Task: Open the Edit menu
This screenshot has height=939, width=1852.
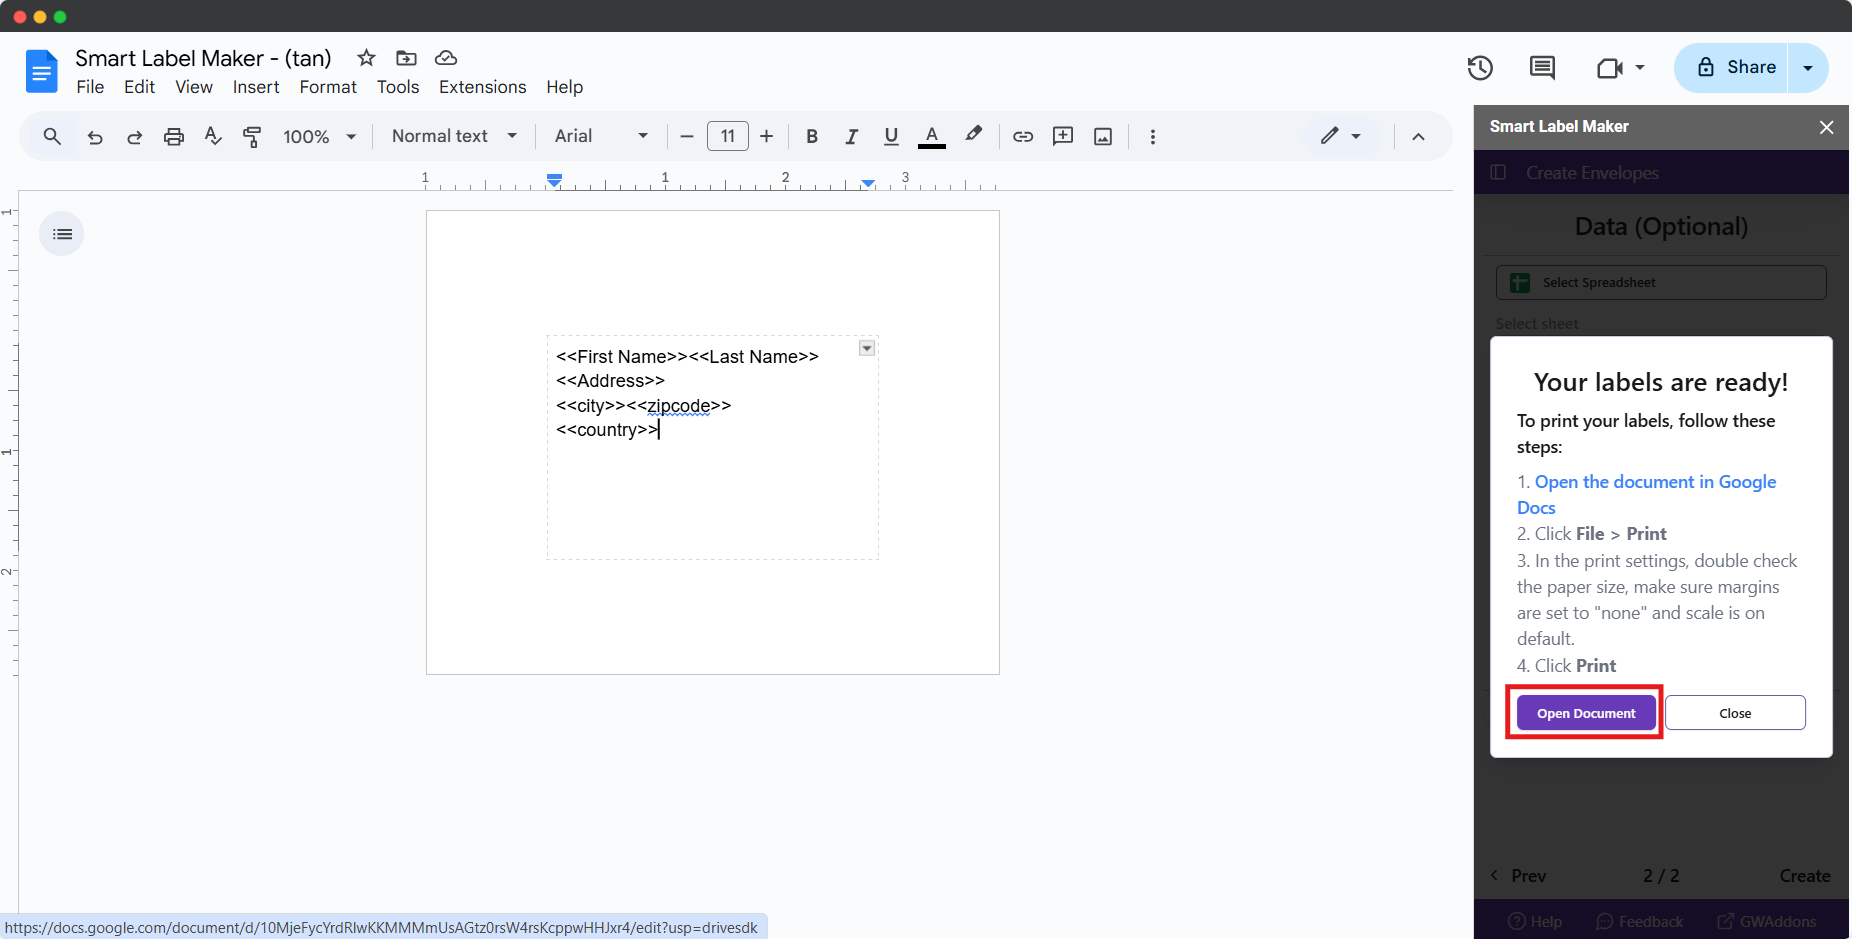Action: click(x=139, y=87)
